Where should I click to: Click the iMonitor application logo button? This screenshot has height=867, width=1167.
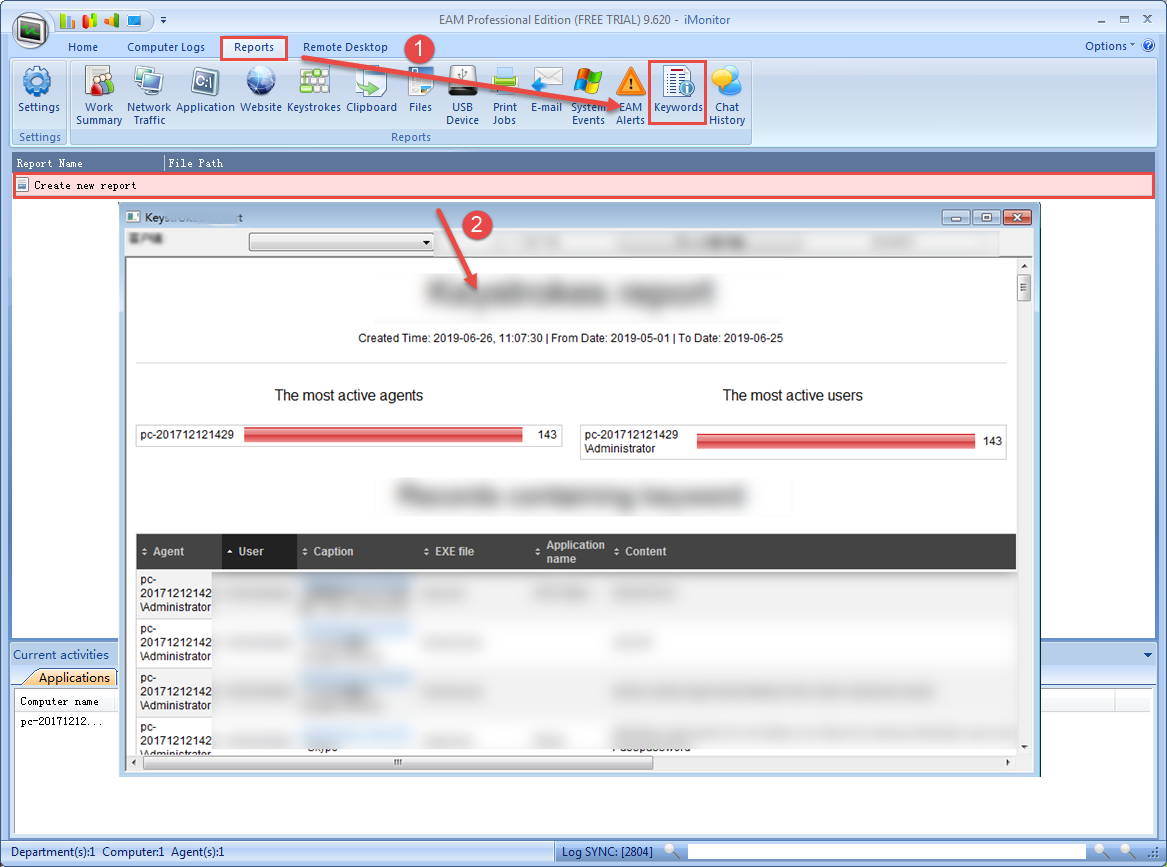click(31, 31)
